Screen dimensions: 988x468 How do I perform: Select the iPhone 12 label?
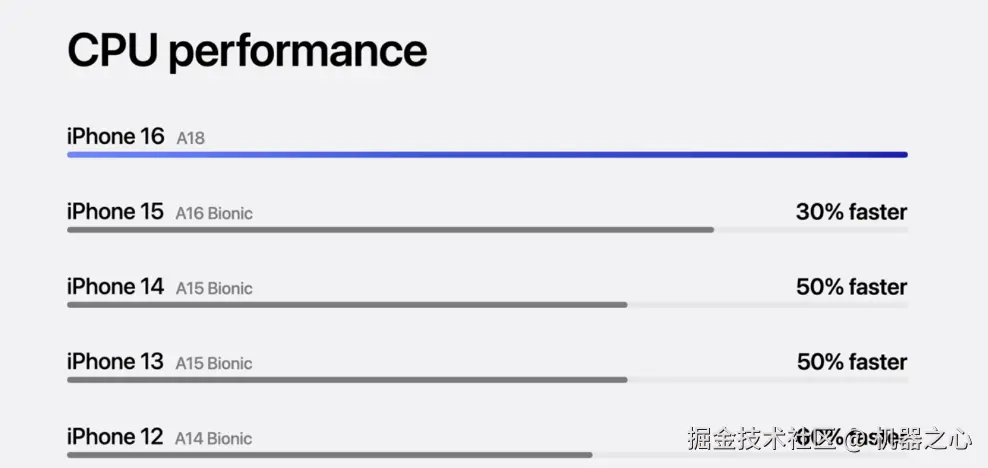pyautogui.click(x=115, y=437)
